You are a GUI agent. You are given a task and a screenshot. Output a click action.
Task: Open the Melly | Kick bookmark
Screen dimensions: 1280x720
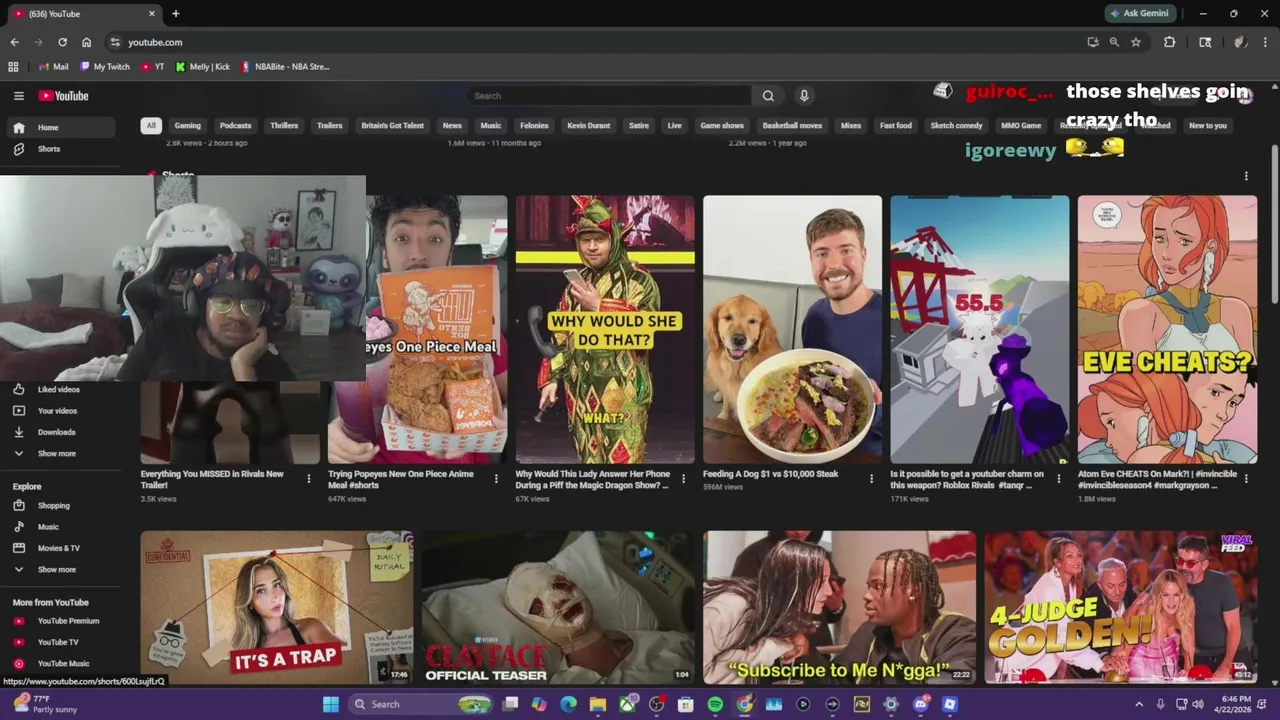pos(203,67)
